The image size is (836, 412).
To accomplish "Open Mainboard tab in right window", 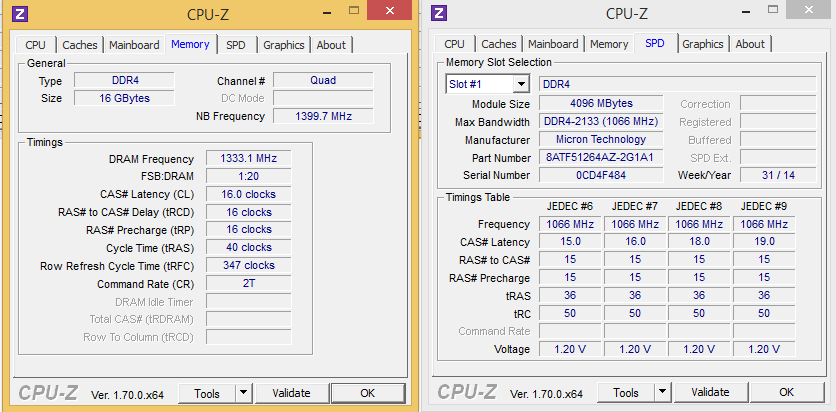I will 553,44.
